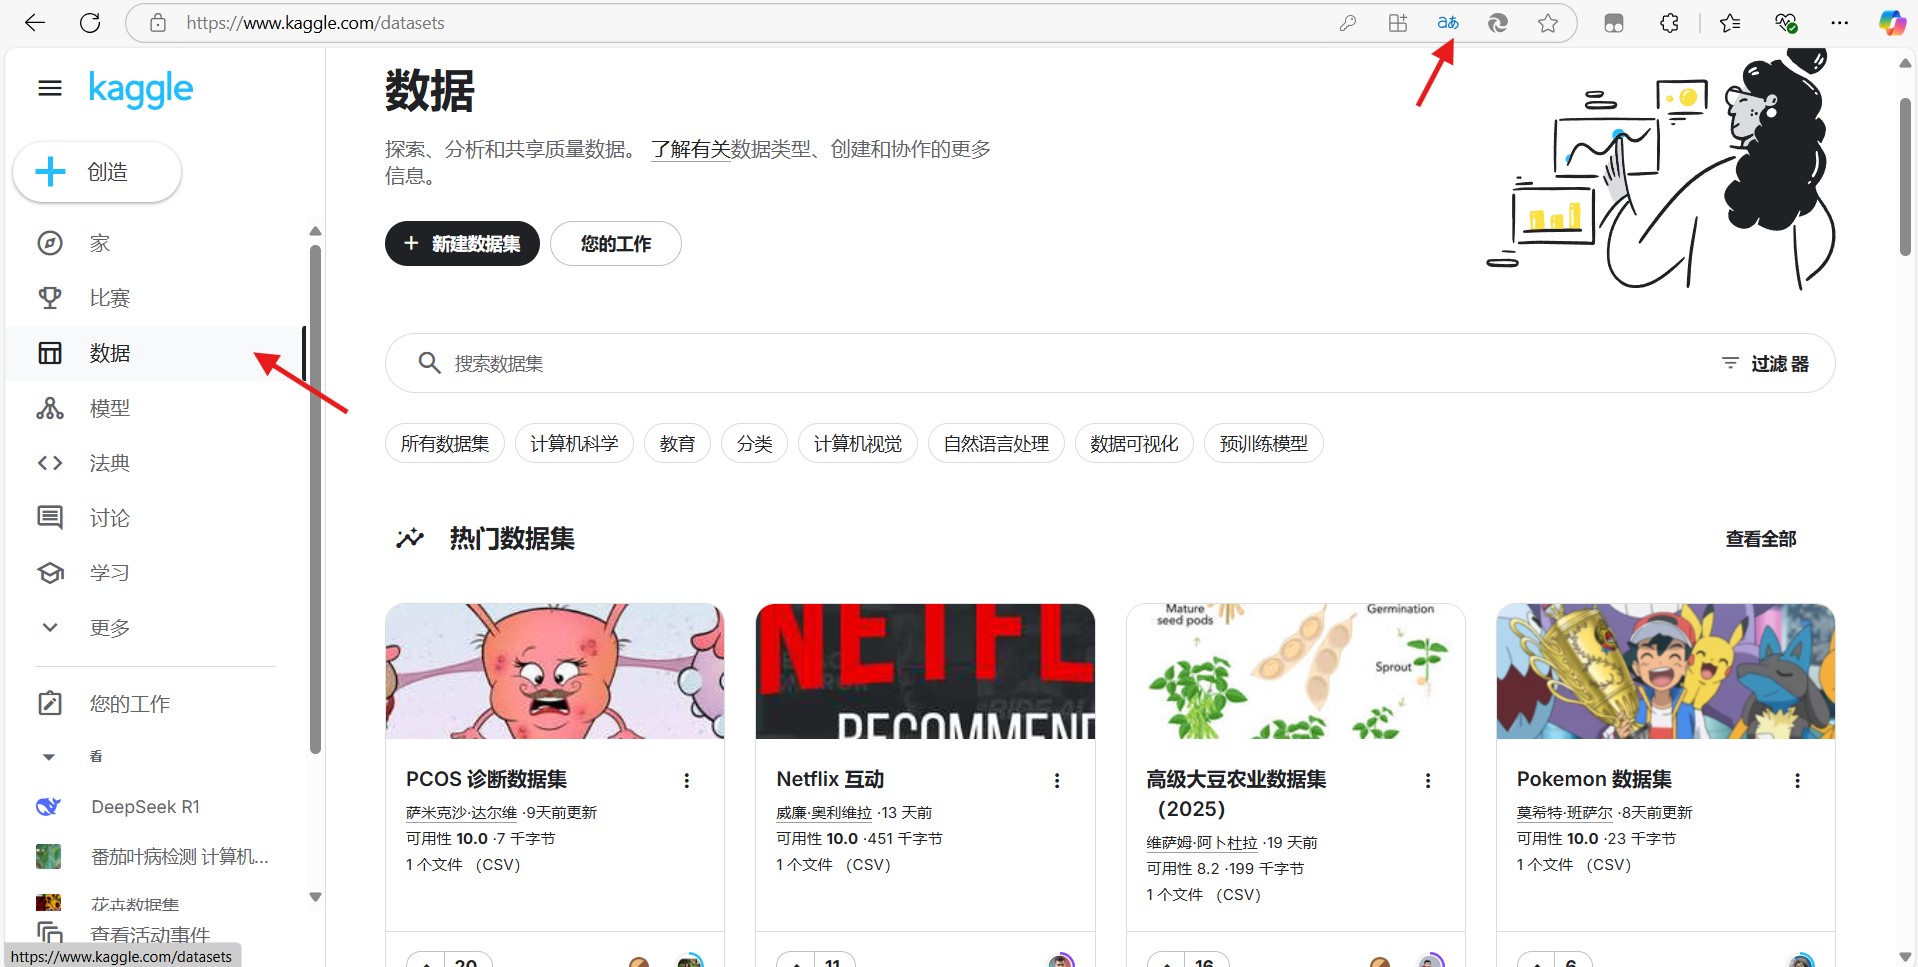
Task: Click the kaggle logo
Action: click(141, 89)
